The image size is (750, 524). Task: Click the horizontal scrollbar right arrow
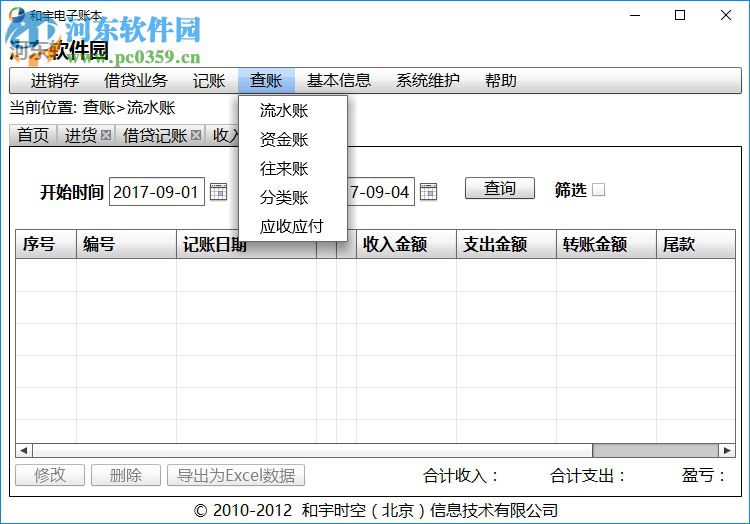click(x=727, y=450)
